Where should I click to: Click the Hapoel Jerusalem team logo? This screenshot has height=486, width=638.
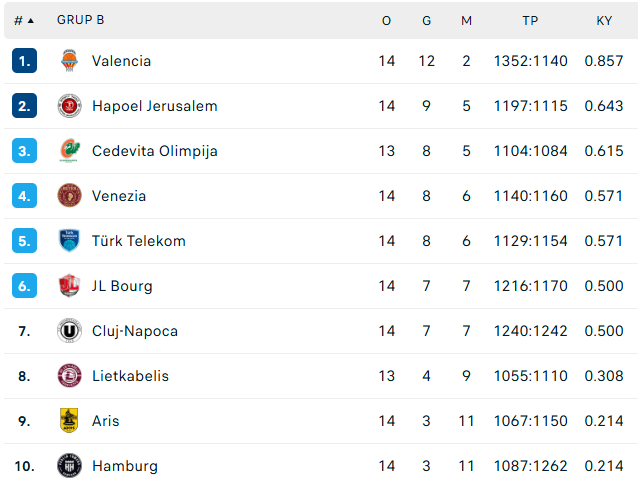[x=69, y=106]
